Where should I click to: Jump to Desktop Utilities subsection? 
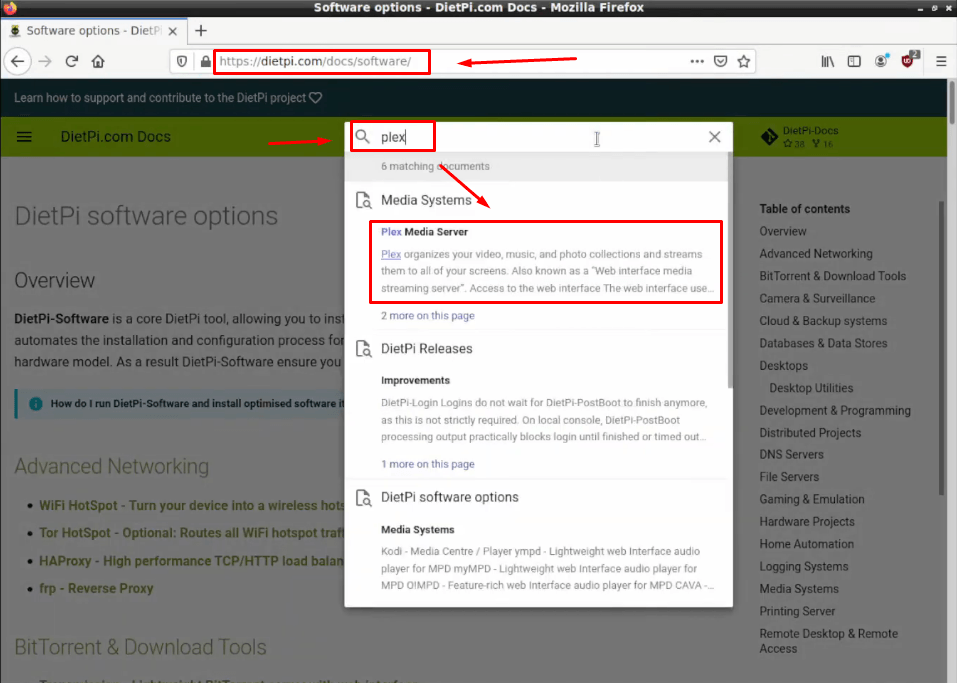click(x=811, y=388)
